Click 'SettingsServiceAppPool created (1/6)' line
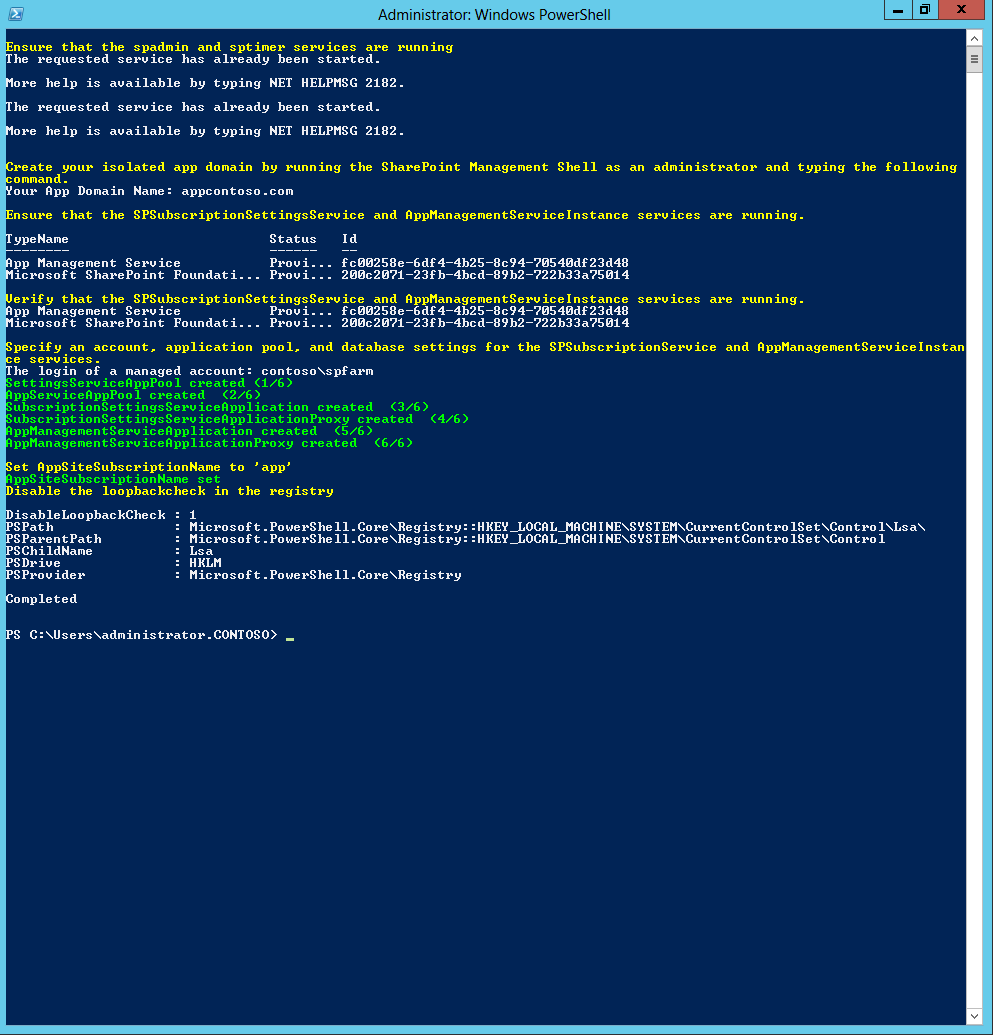 tap(149, 384)
